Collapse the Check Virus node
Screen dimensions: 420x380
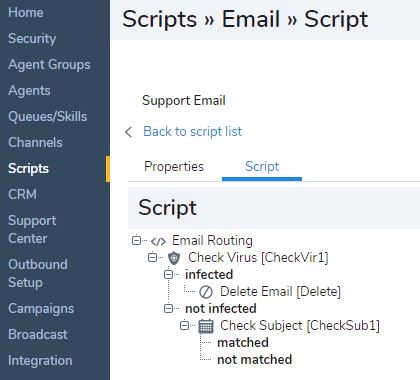(152, 257)
